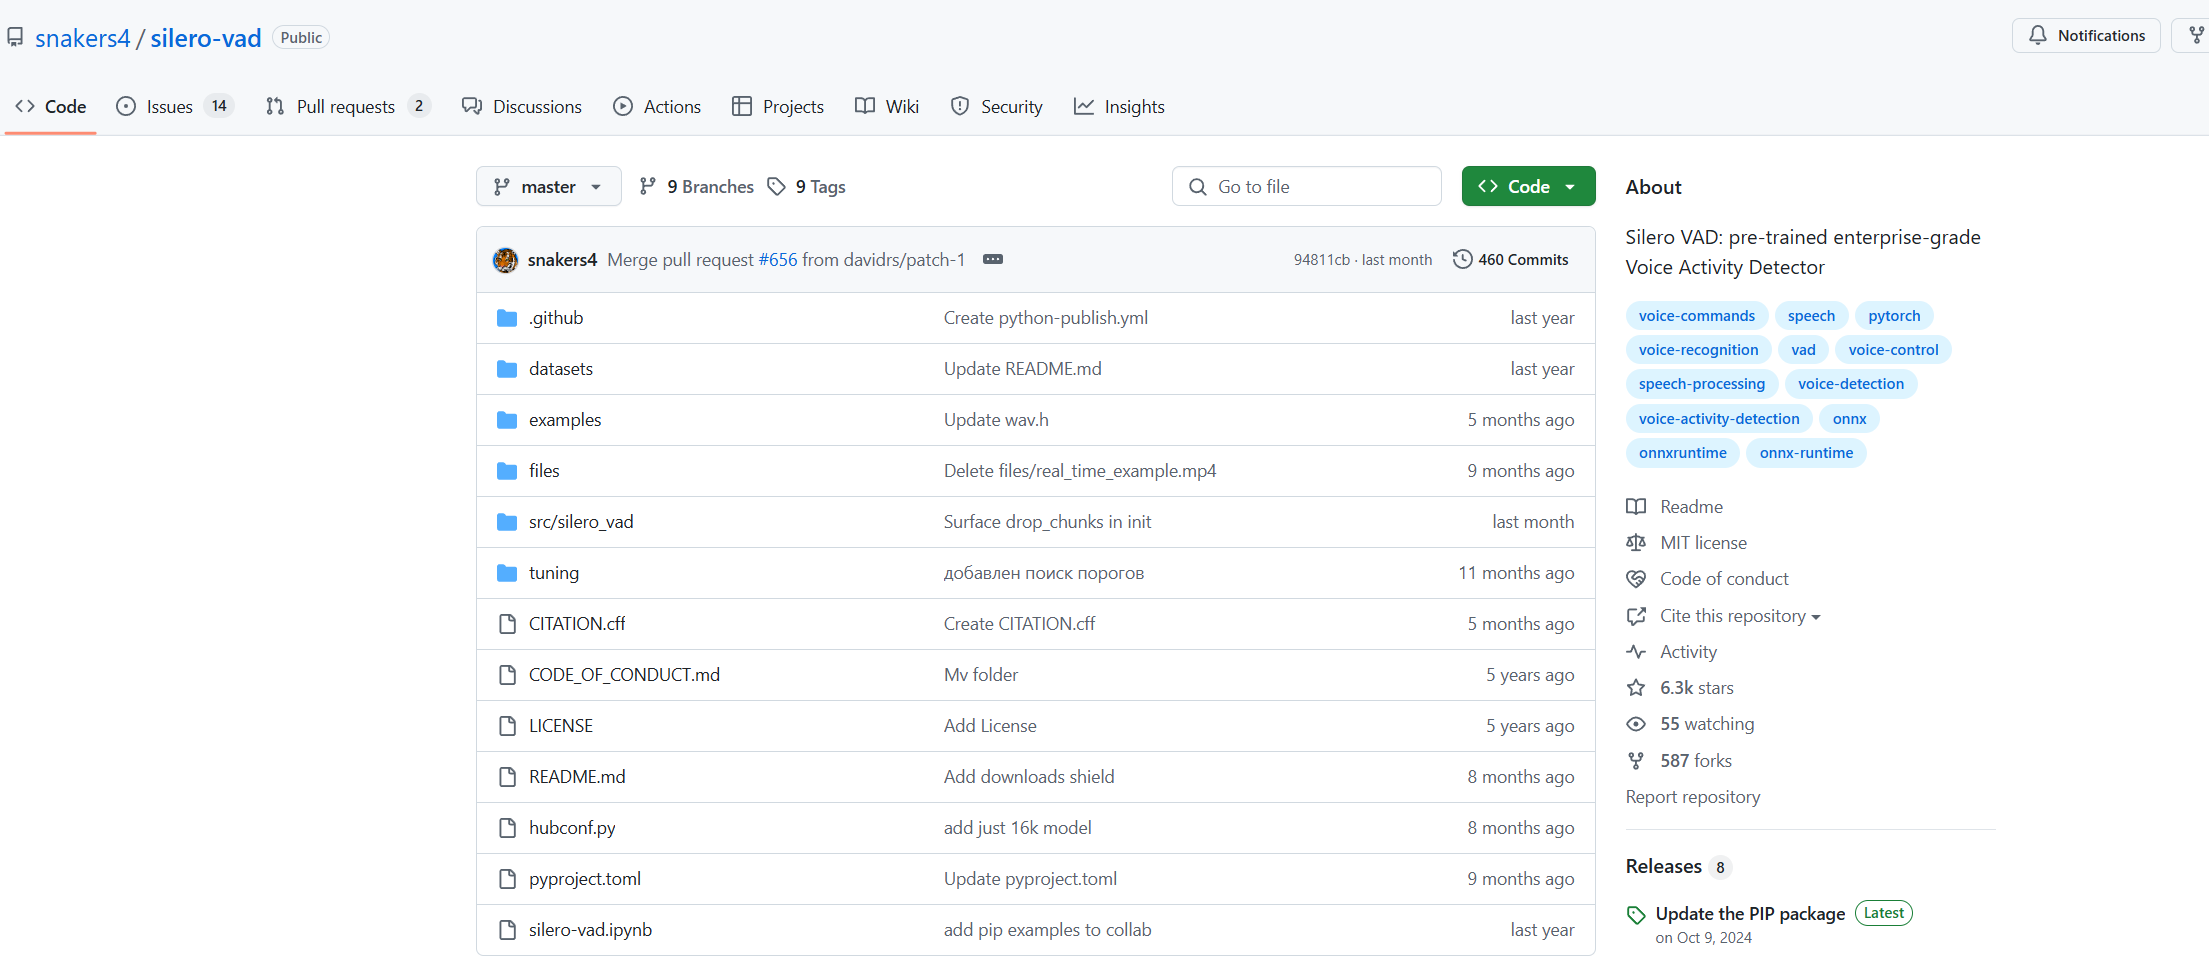This screenshot has height=969, width=2209.
Task: Select the onnx topic tag
Action: [x=1849, y=419]
